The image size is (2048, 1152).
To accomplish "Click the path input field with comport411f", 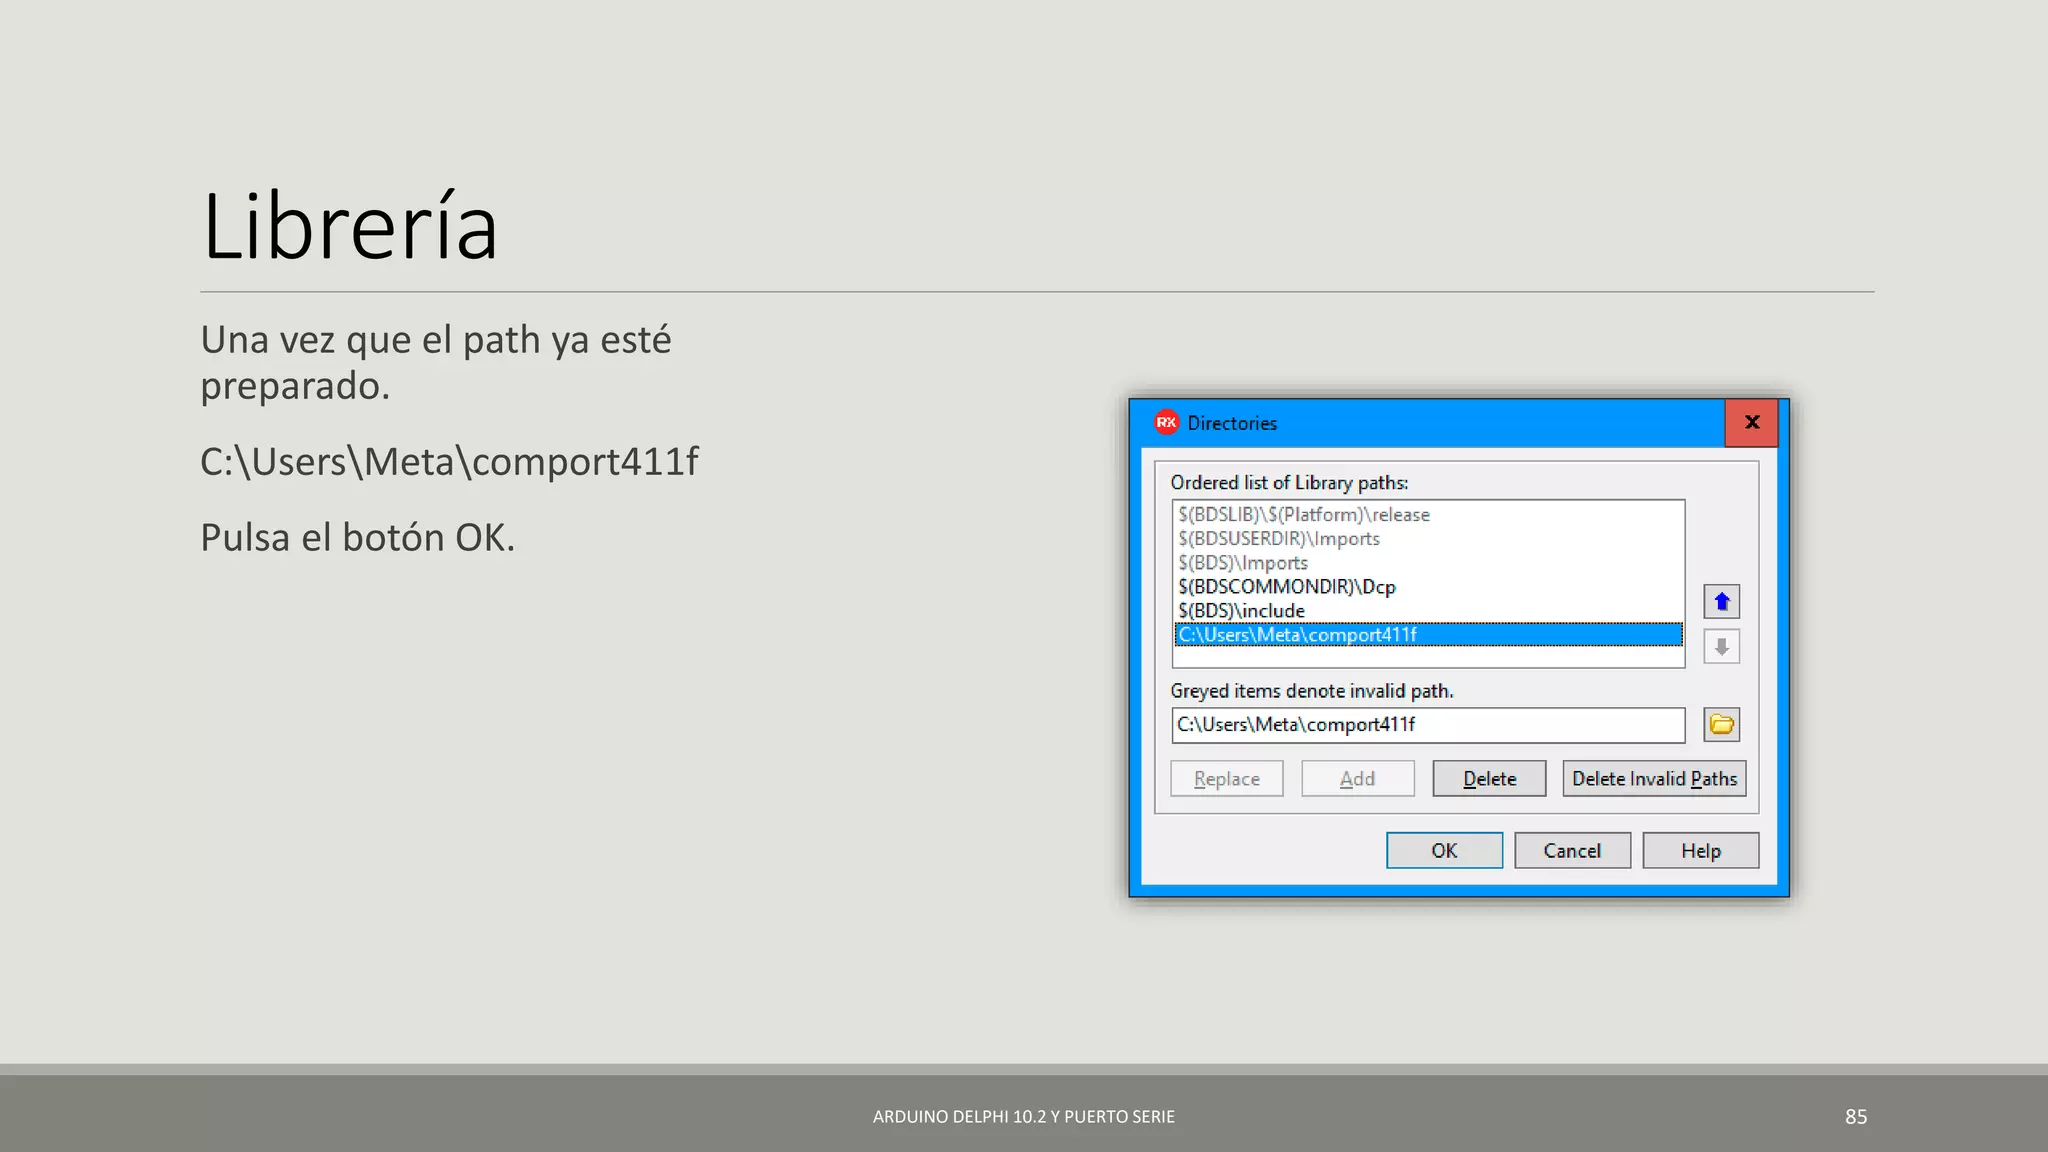I will [x=1428, y=725].
